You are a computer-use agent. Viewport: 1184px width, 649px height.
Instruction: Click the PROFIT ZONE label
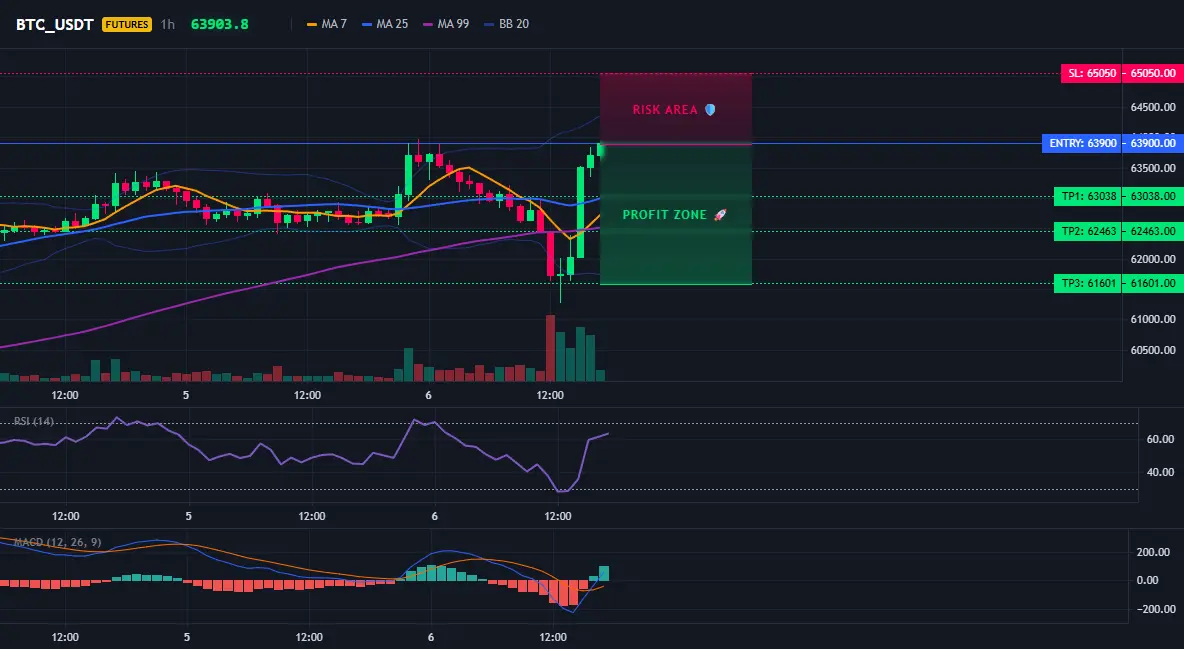pos(664,215)
